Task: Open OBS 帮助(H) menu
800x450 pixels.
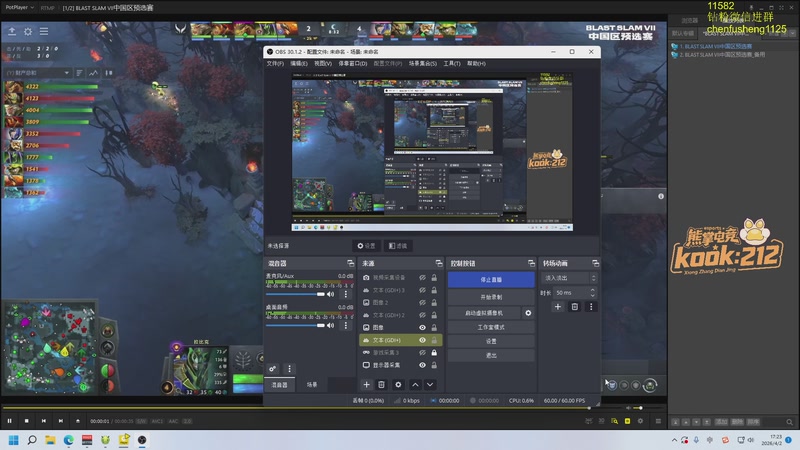Action: click(476, 63)
